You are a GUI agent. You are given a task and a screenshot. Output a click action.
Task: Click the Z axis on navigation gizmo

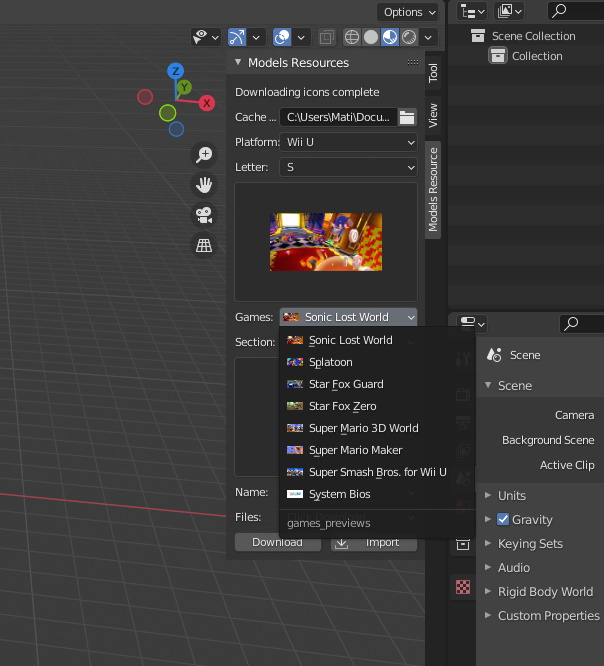175,71
